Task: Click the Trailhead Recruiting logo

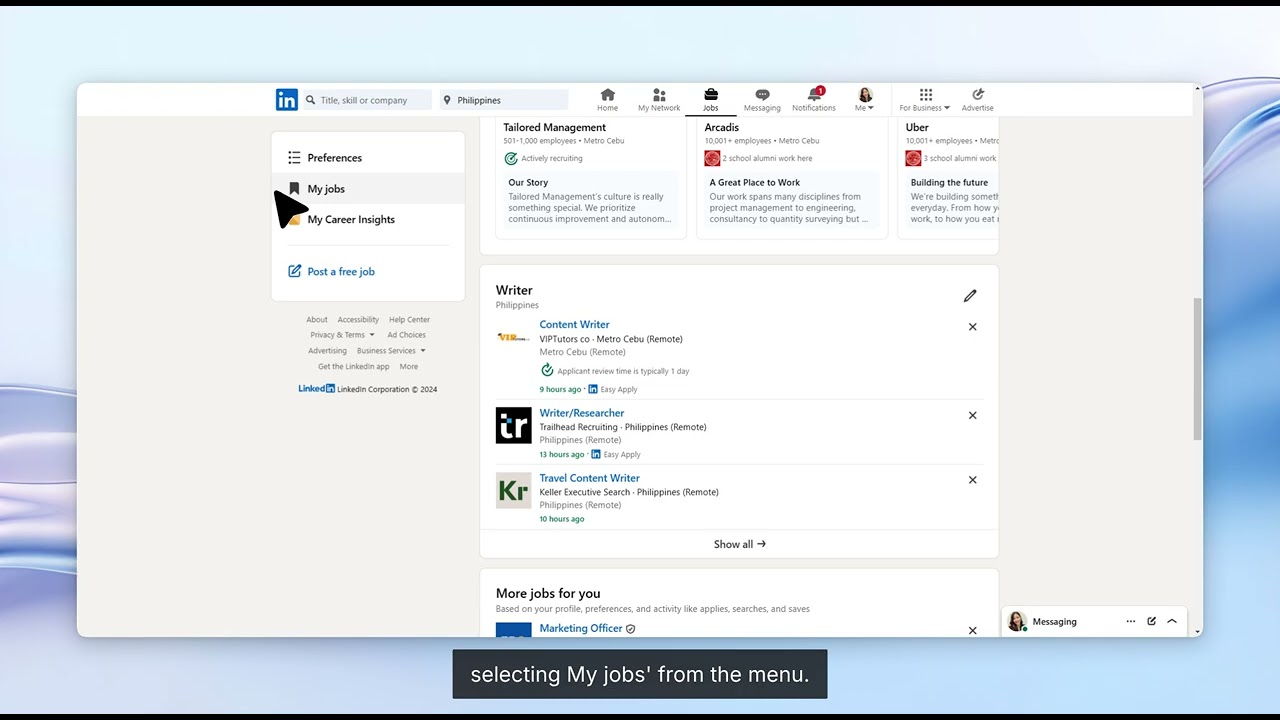Action: [514, 425]
